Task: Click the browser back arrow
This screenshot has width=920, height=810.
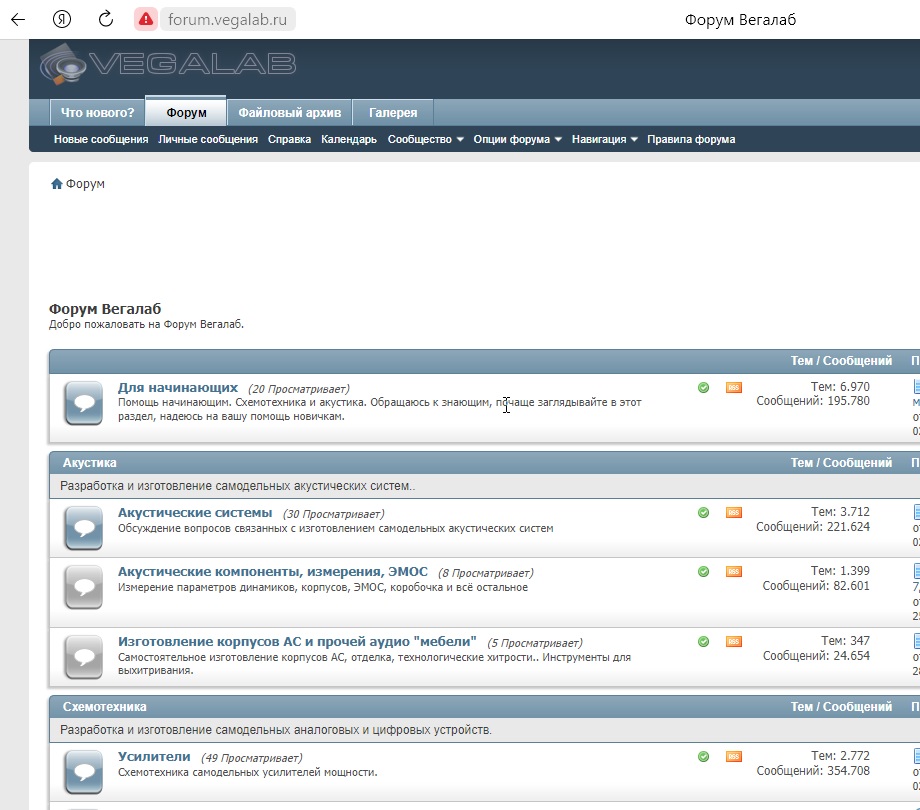Action: pyautogui.click(x=18, y=19)
